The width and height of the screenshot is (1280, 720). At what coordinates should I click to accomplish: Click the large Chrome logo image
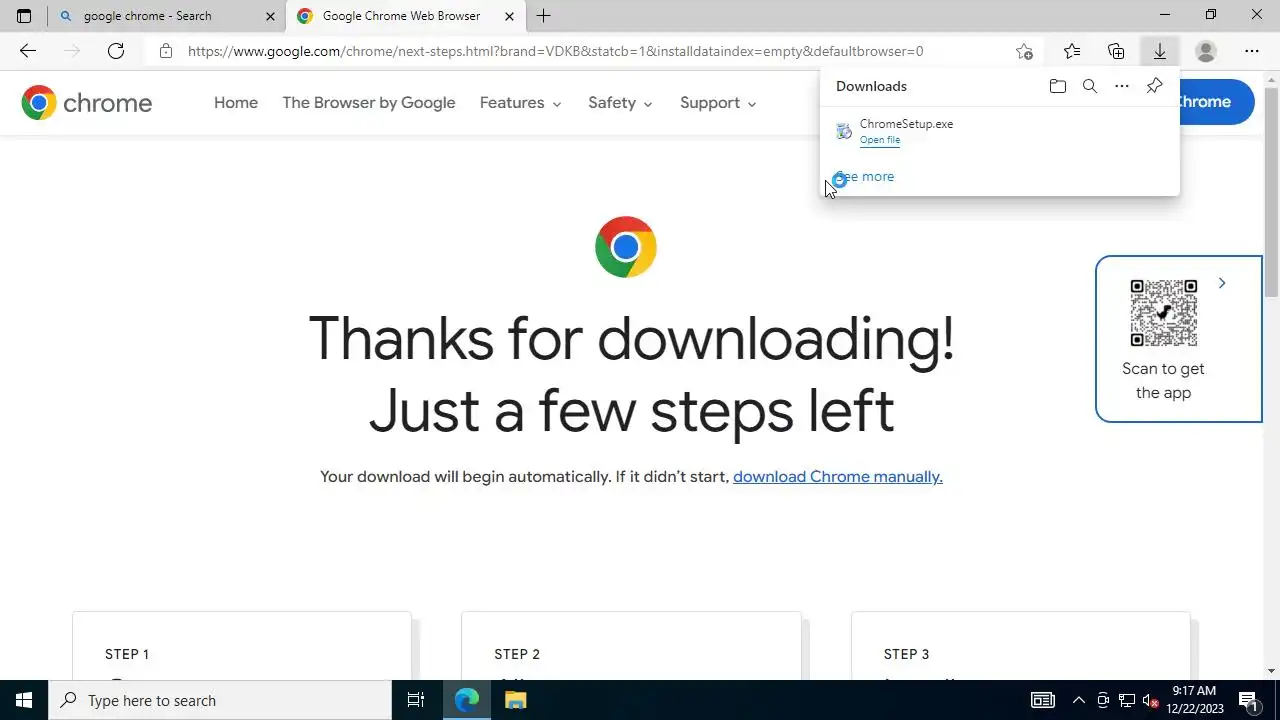coord(626,247)
